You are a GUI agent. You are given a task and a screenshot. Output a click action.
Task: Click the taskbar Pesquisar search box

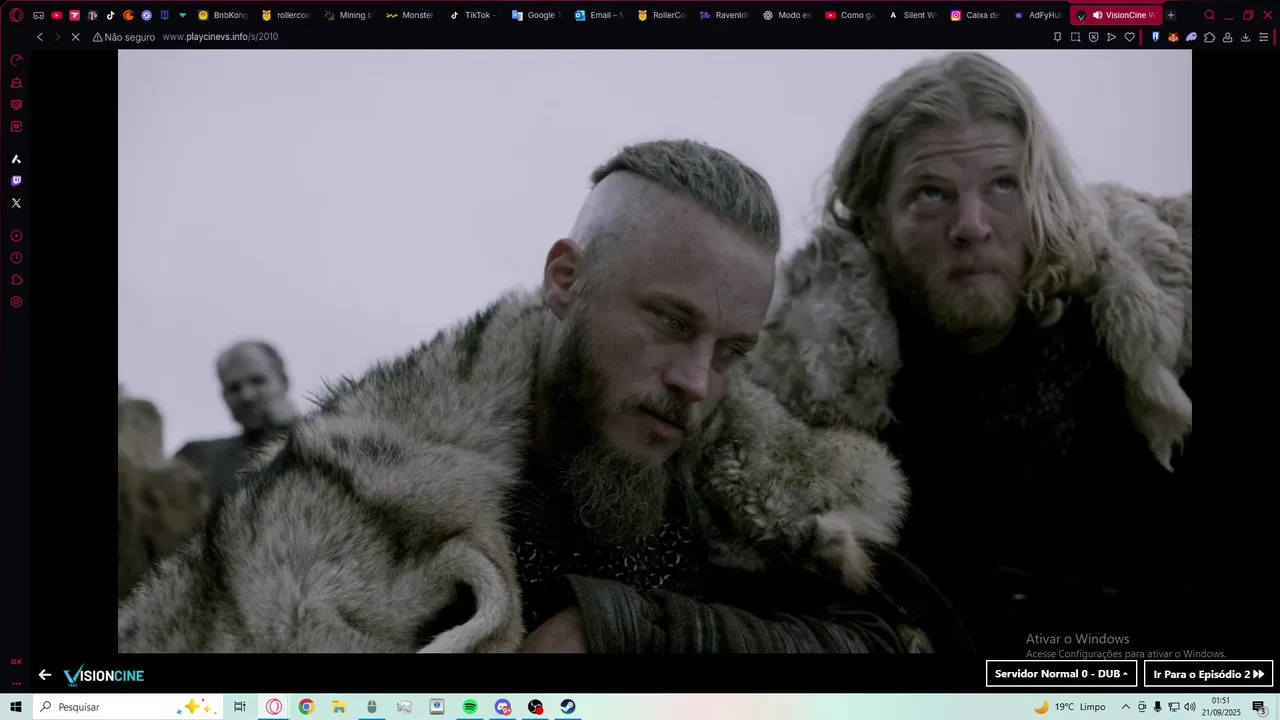127,707
